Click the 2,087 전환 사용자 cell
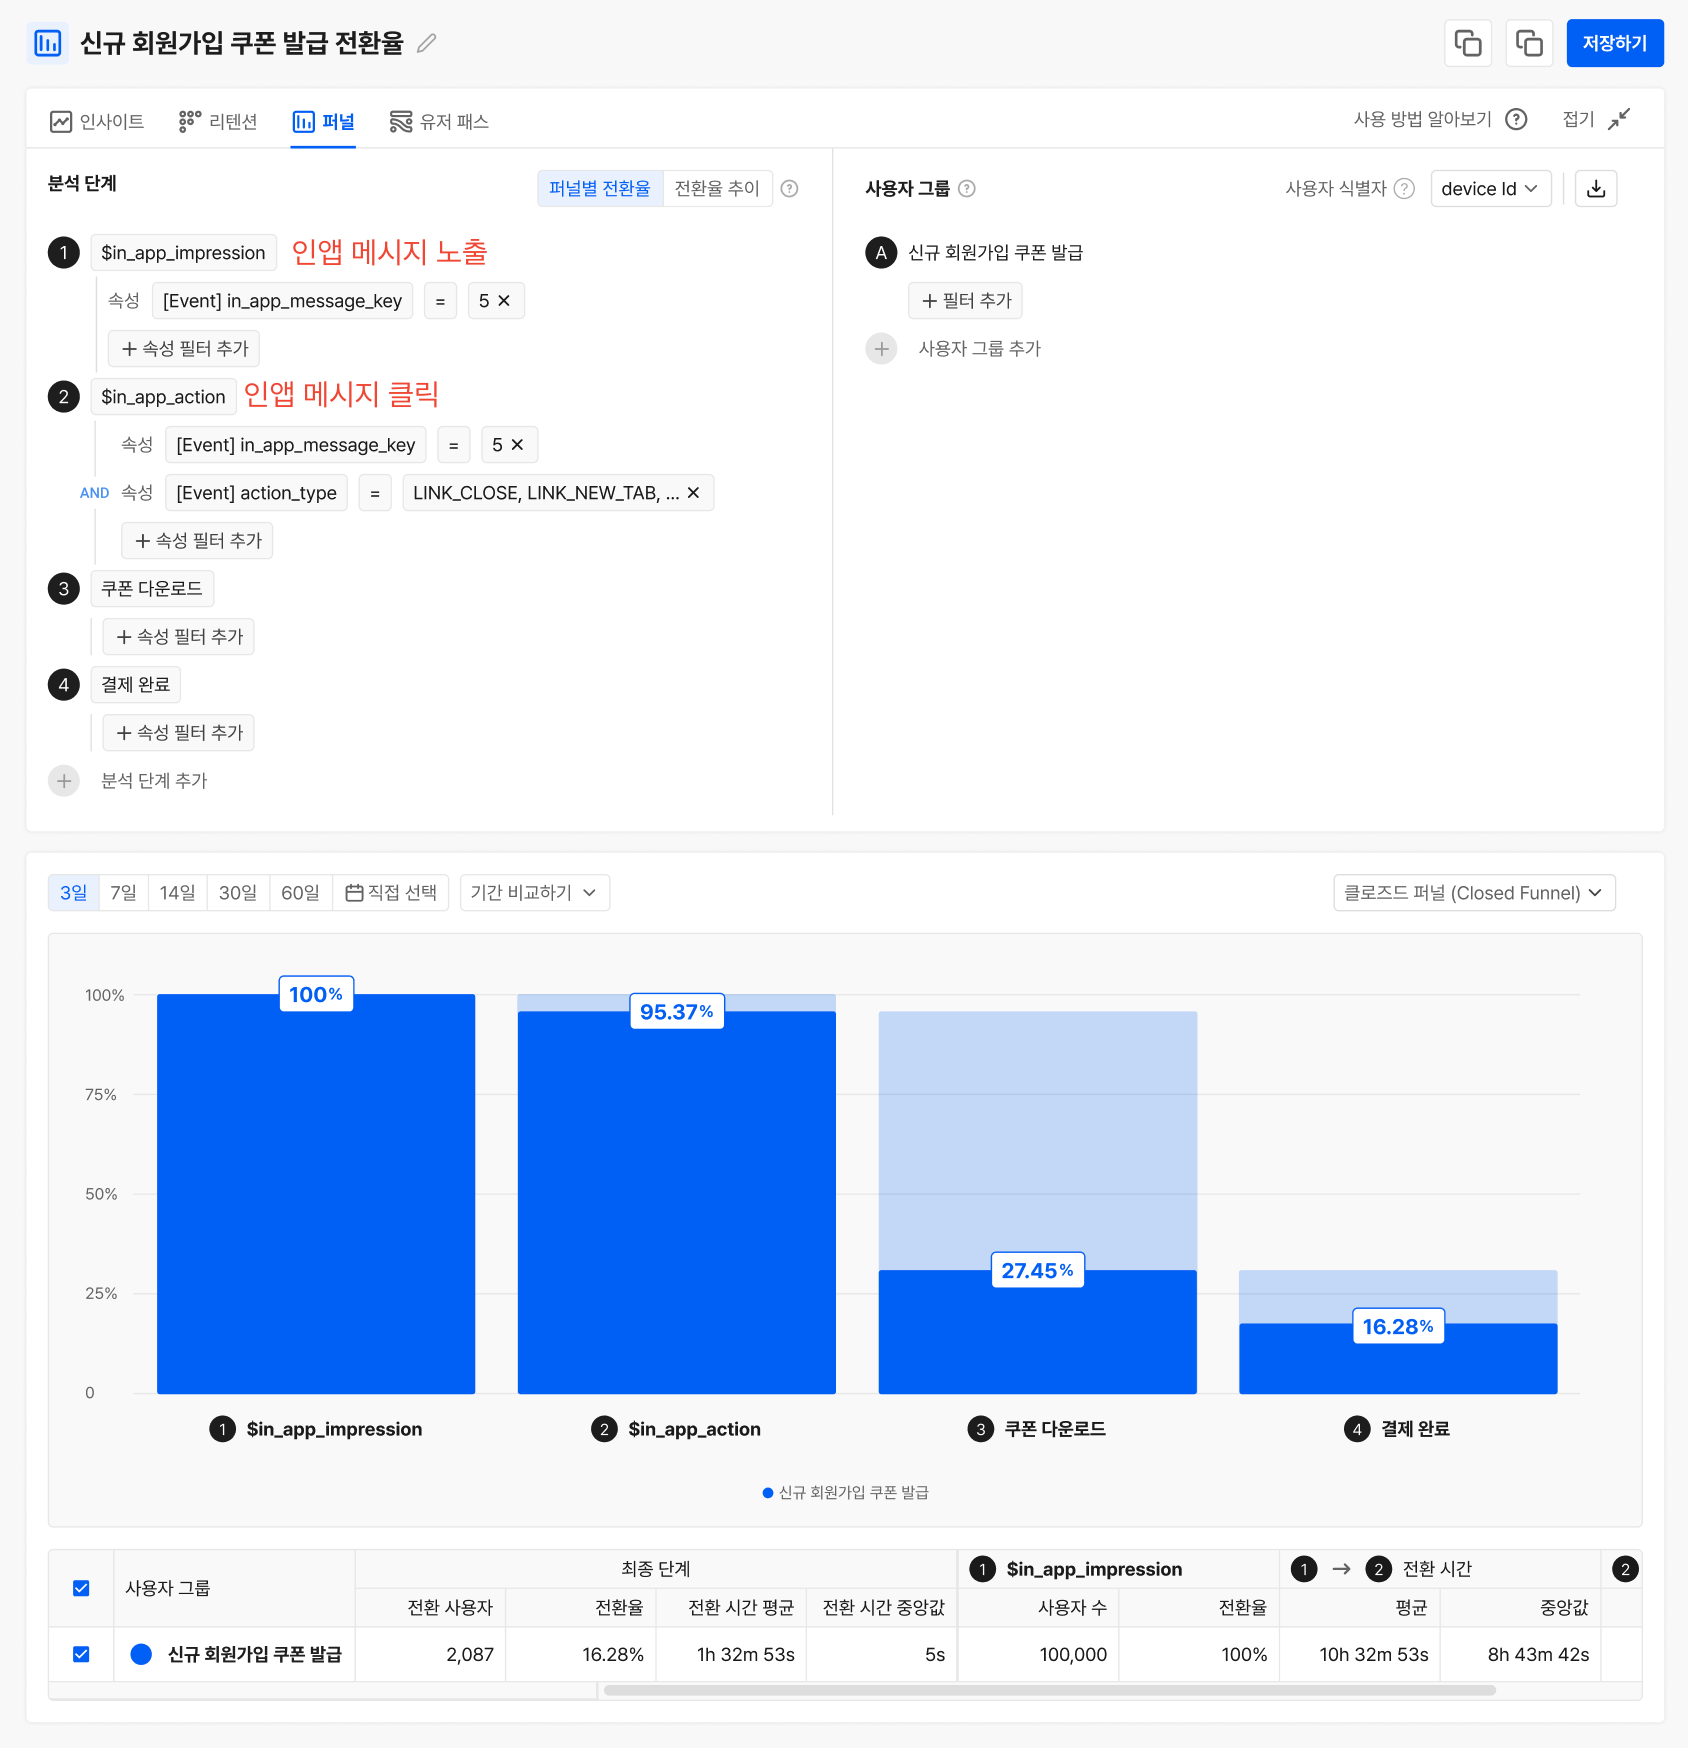 point(431,1654)
